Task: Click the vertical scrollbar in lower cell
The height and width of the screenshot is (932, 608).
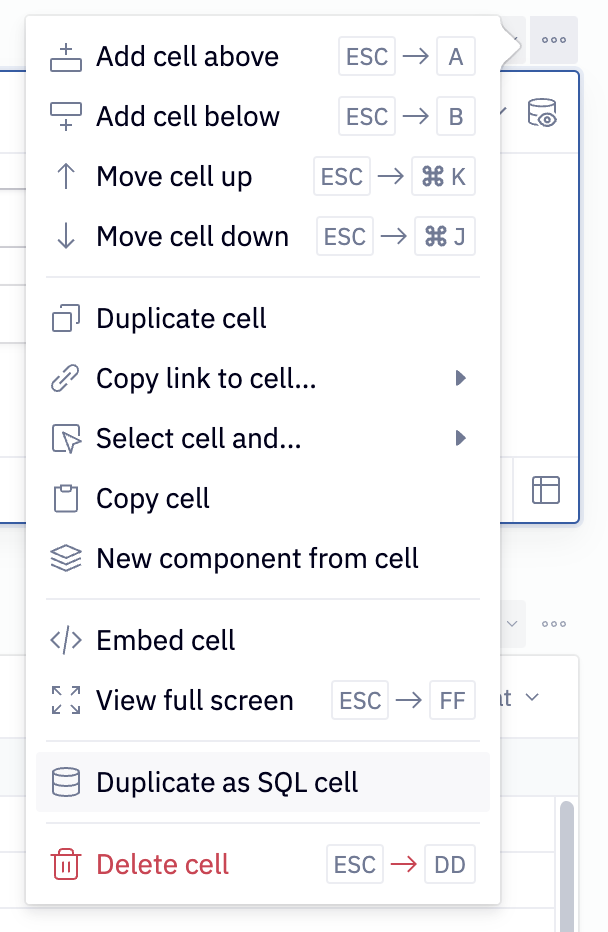Action: (566, 860)
